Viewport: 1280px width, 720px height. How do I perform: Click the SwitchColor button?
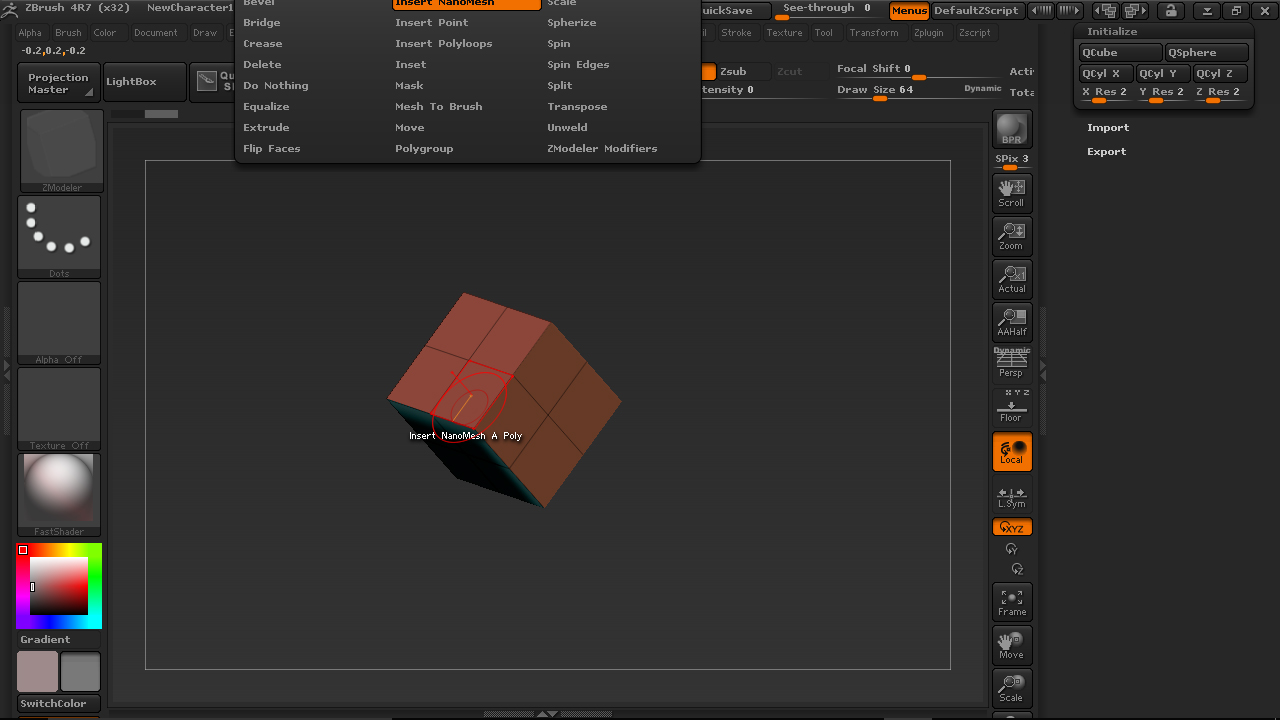tap(59, 704)
